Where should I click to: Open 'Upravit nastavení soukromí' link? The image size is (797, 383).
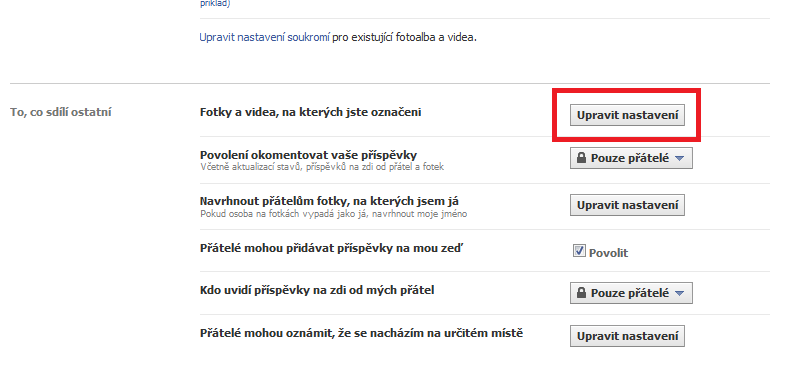pyautogui.click(x=264, y=38)
